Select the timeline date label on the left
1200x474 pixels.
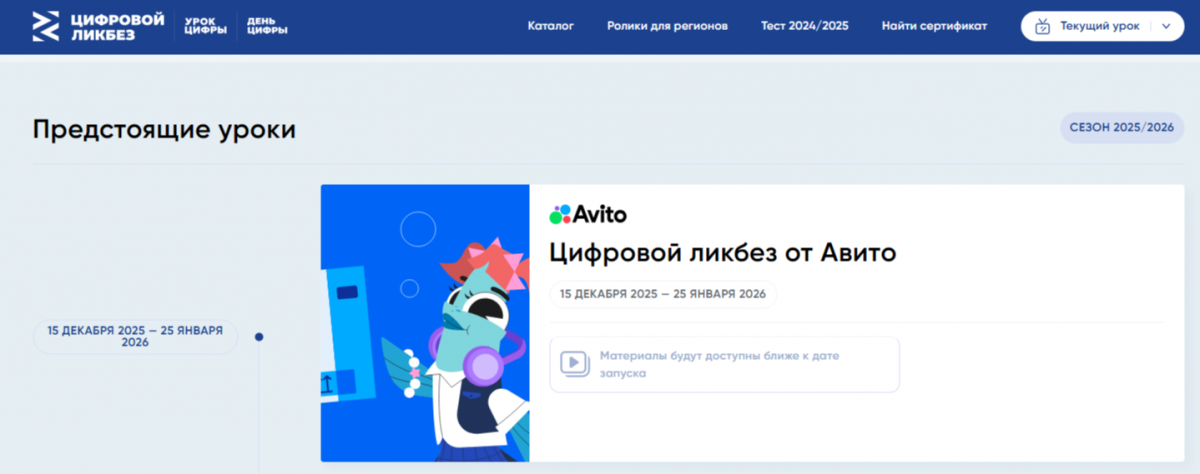click(x=135, y=336)
